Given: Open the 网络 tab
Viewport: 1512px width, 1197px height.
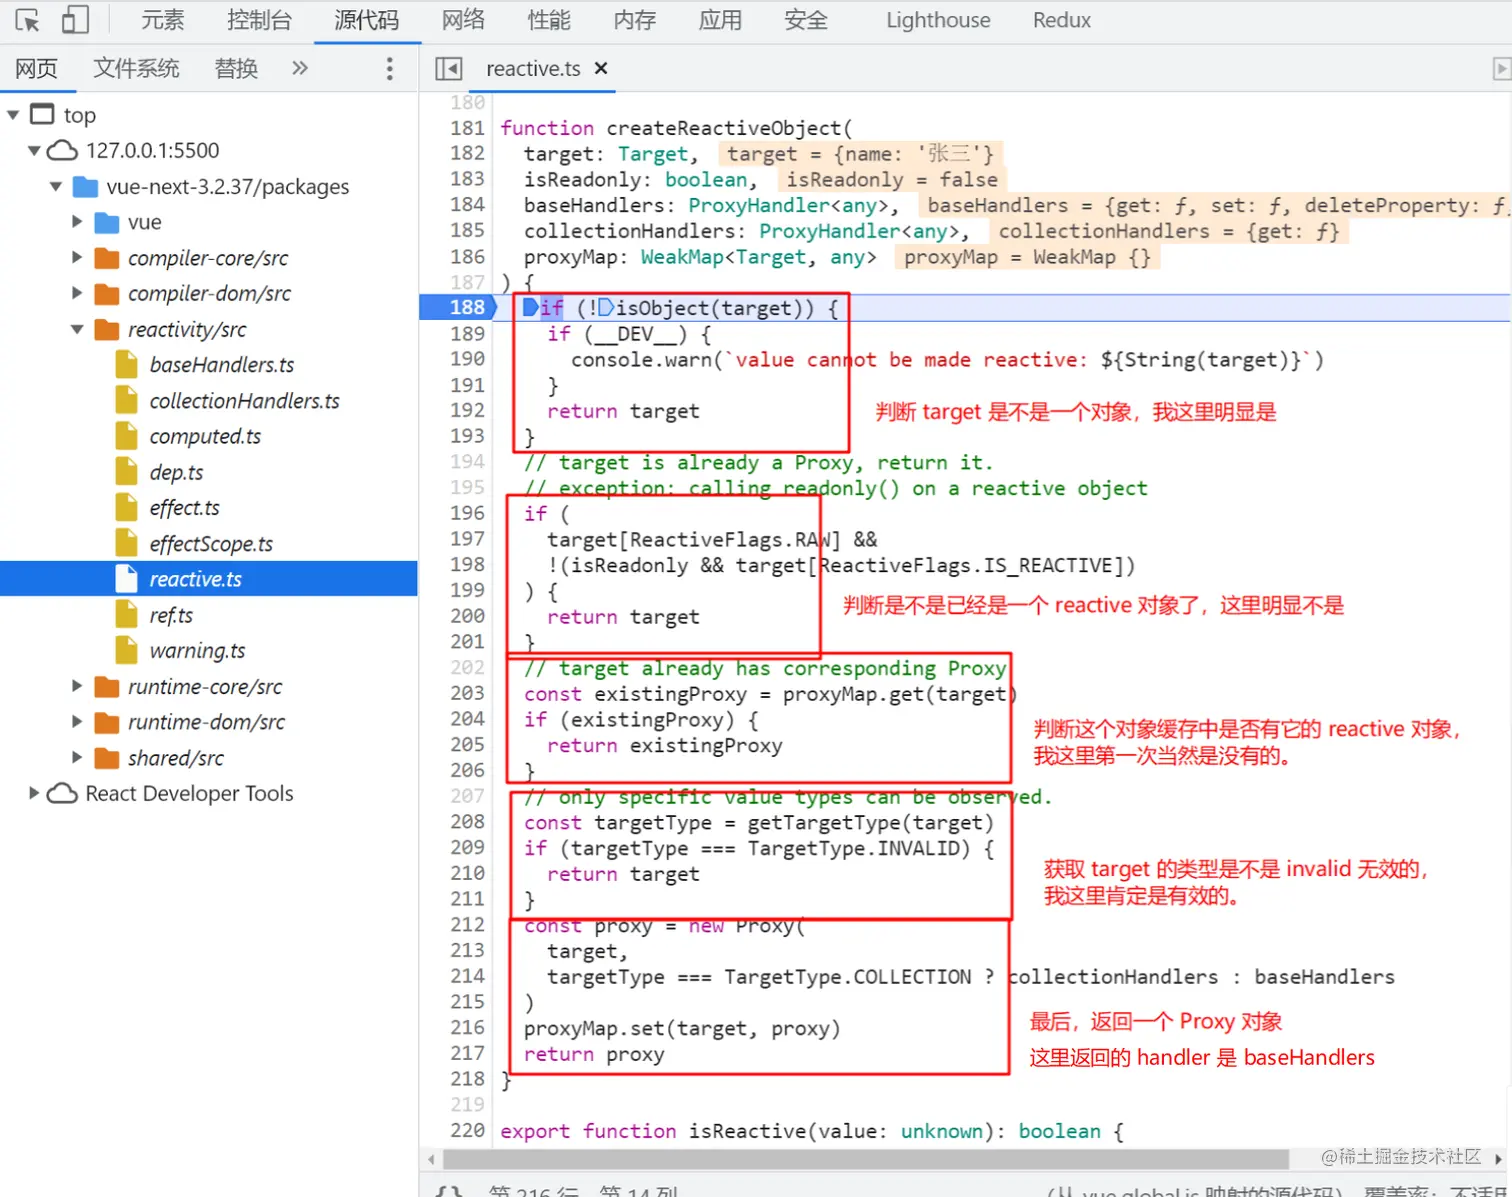Looking at the screenshot, I should tap(463, 20).
